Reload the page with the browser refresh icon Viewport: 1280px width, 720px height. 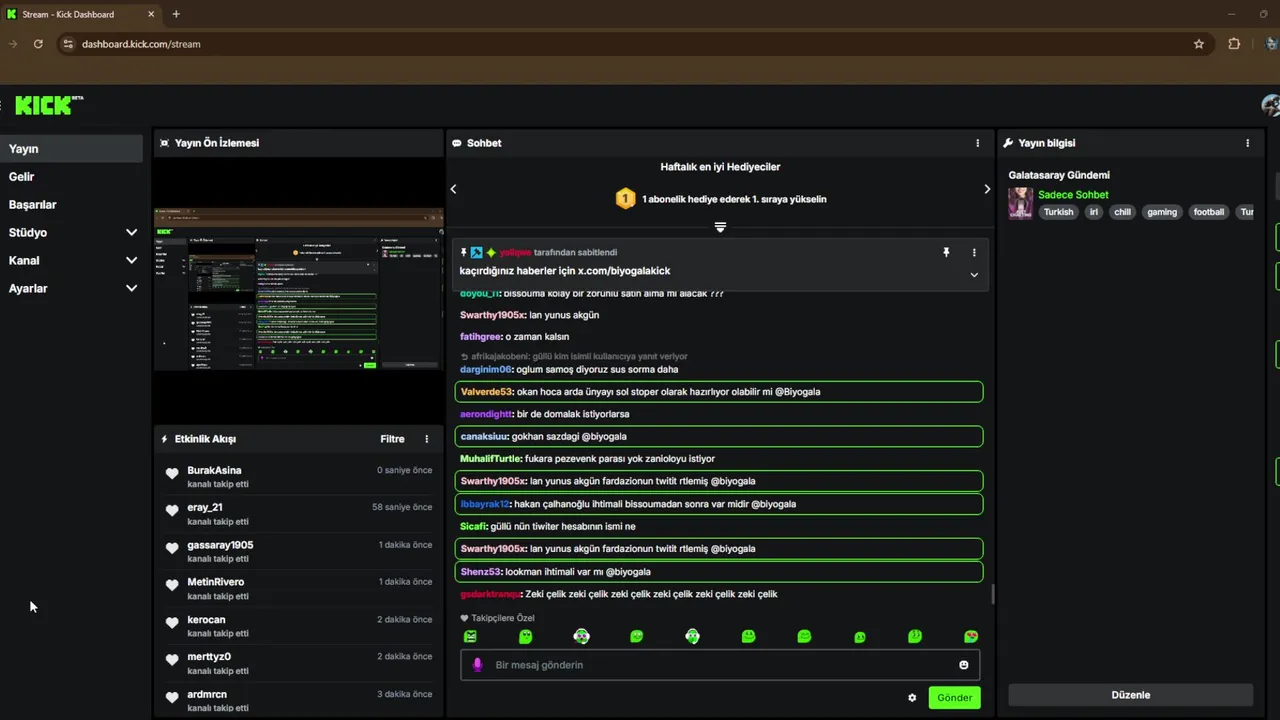click(38, 44)
